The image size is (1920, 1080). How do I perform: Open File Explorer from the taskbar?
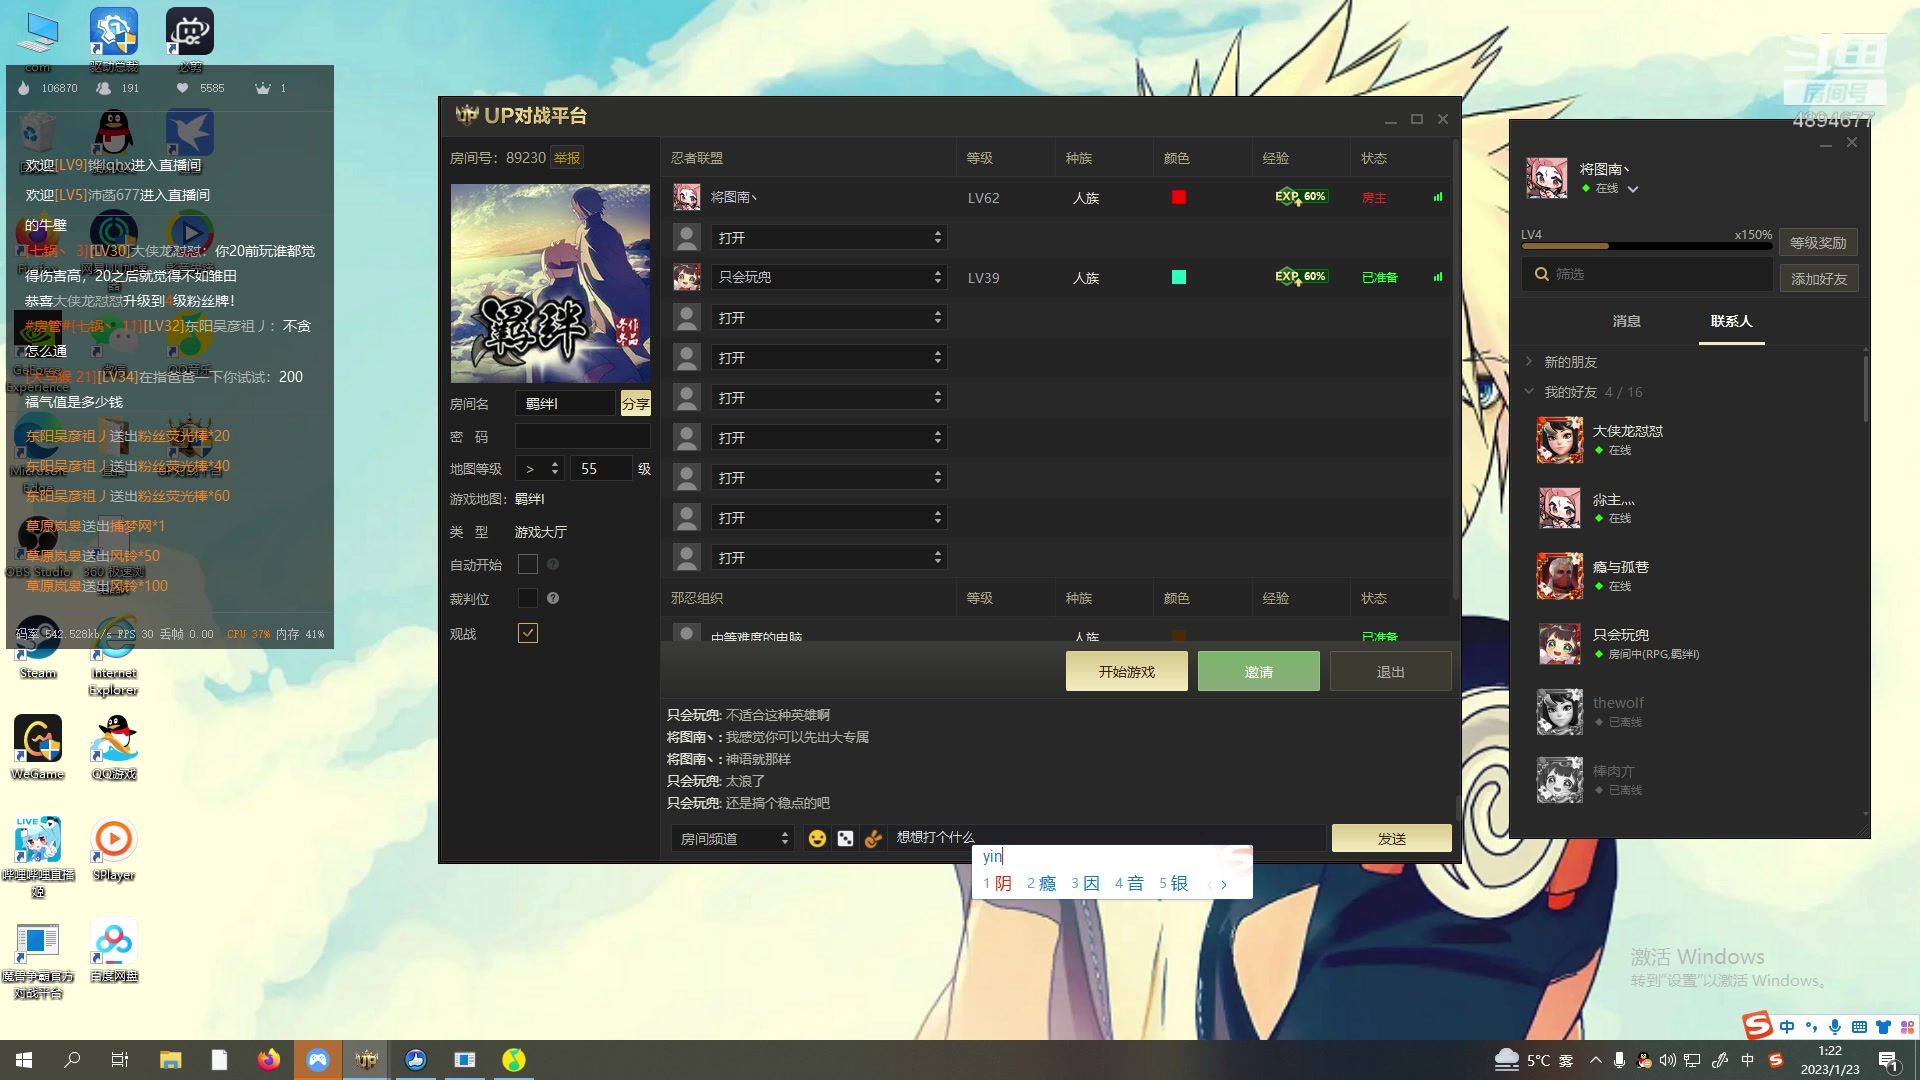(x=171, y=1060)
